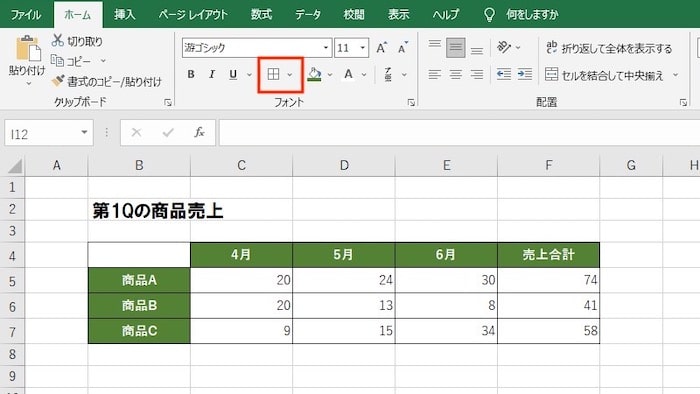Click the decrease indent icon
This screenshot has width=700, height=394.
point(504,75)
